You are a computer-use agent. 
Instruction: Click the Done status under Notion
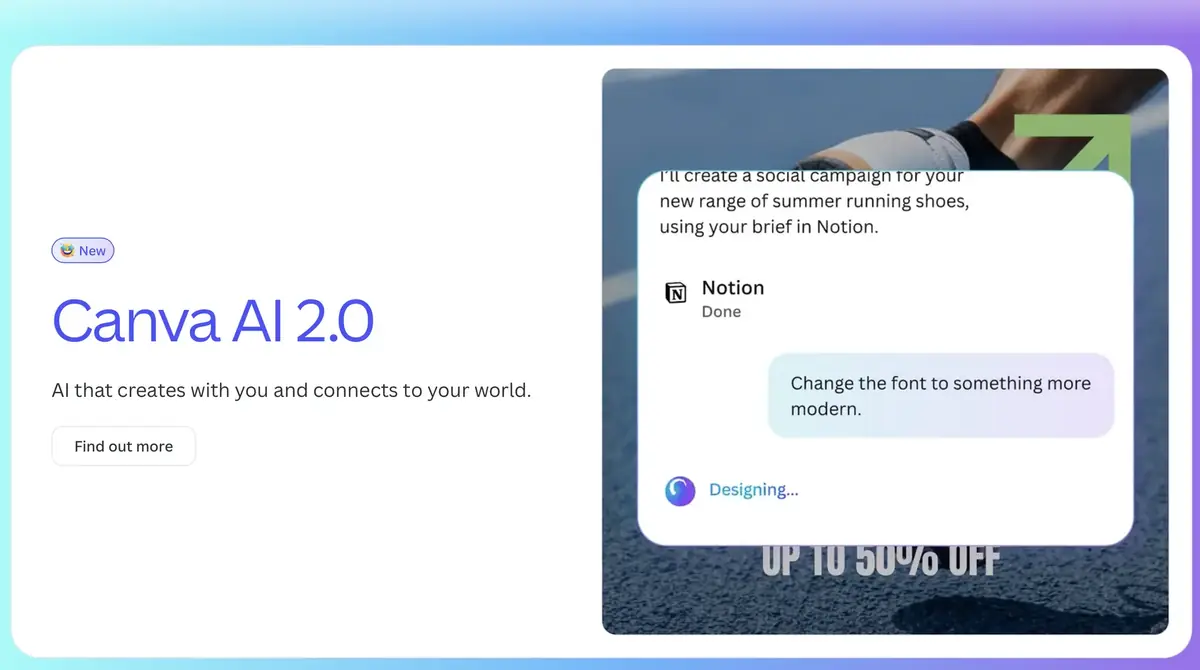point(721,312)
